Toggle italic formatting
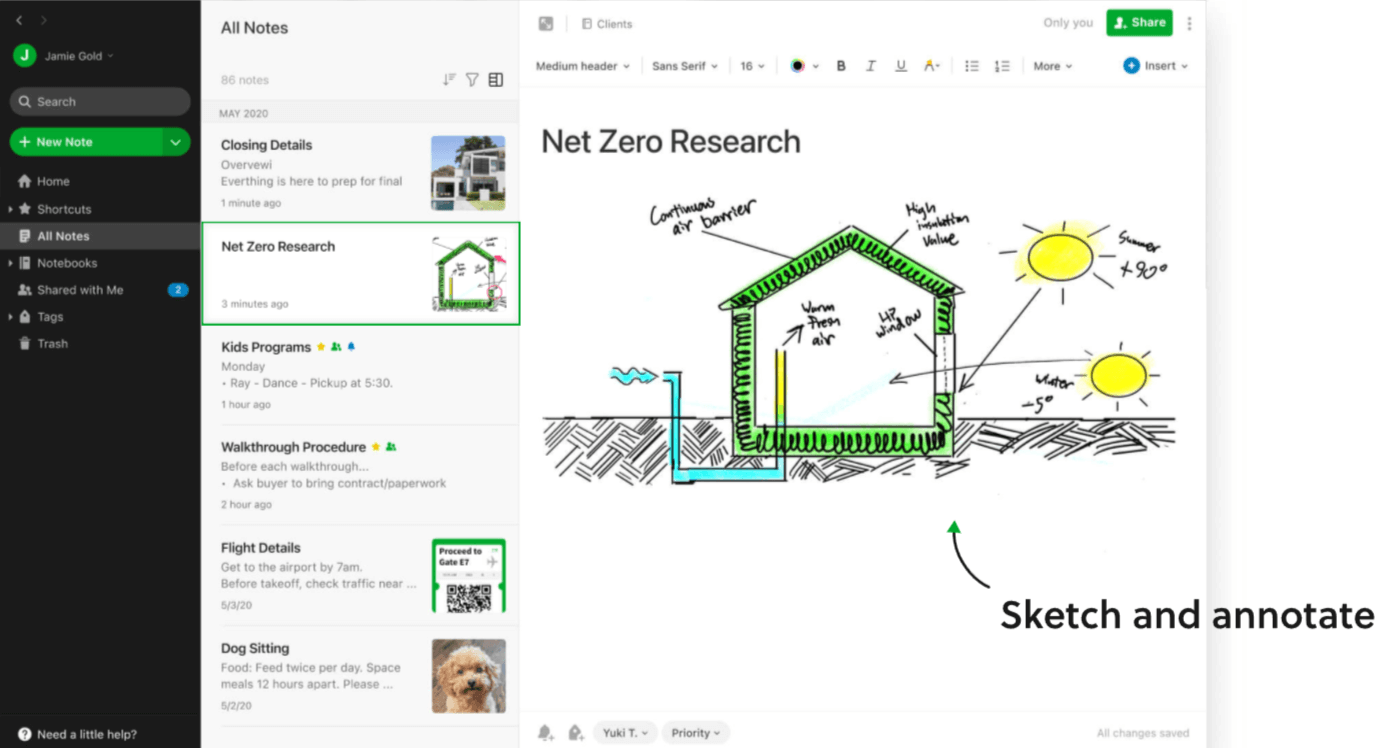 (870, 66)
